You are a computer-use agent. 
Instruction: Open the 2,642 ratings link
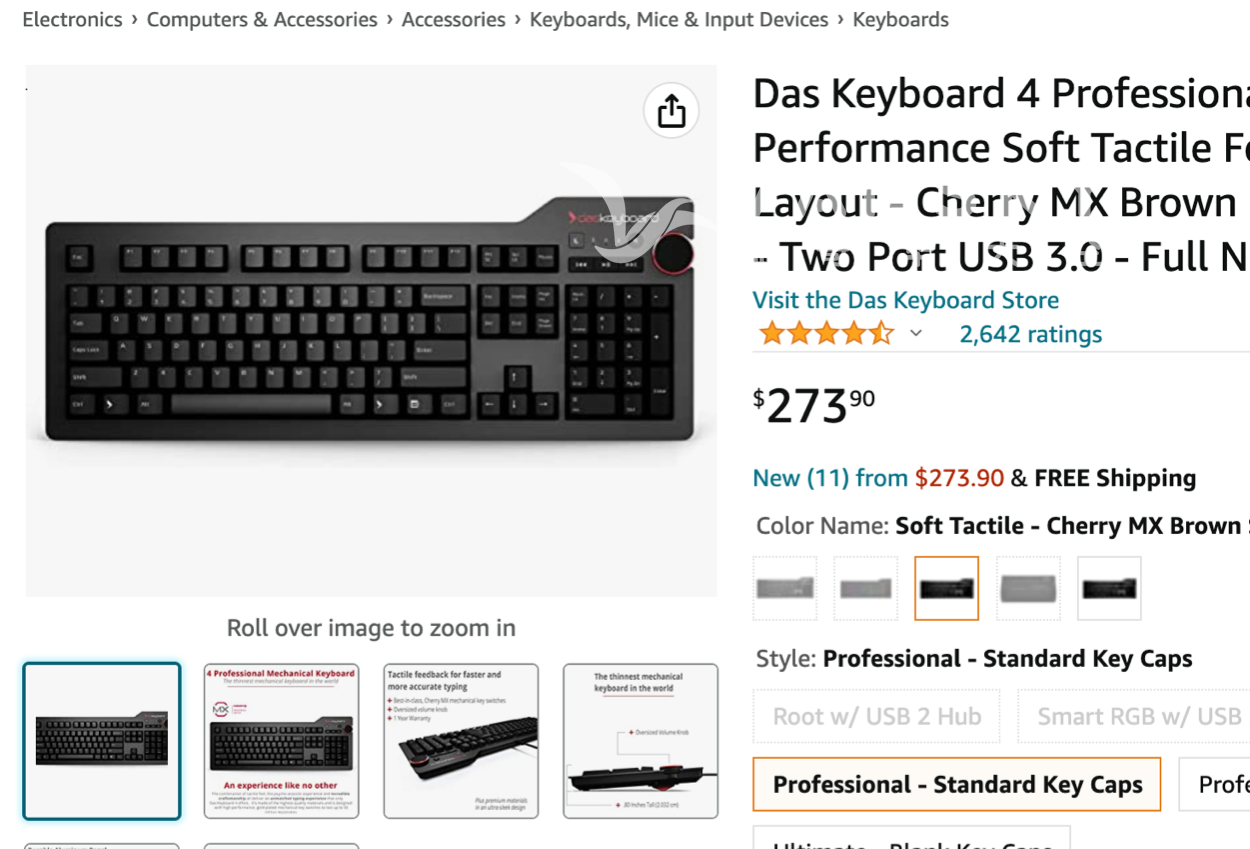[x=1030, y=334]
